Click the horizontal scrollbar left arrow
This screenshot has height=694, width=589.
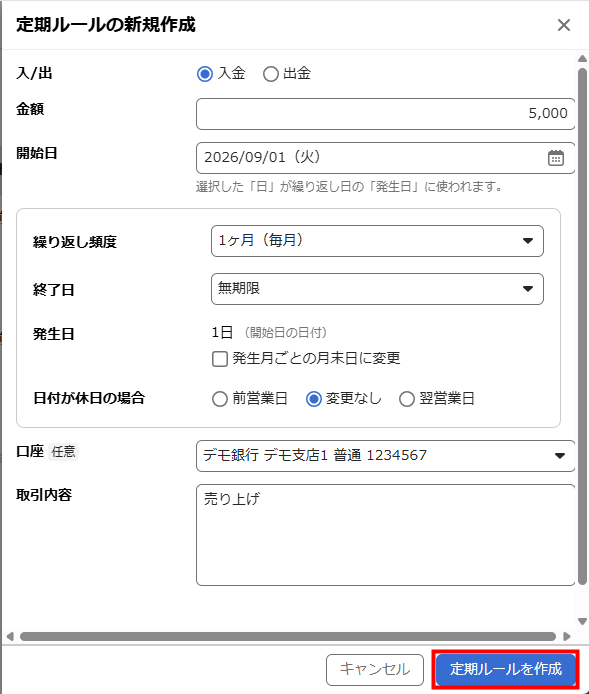[x=10, y=636]
